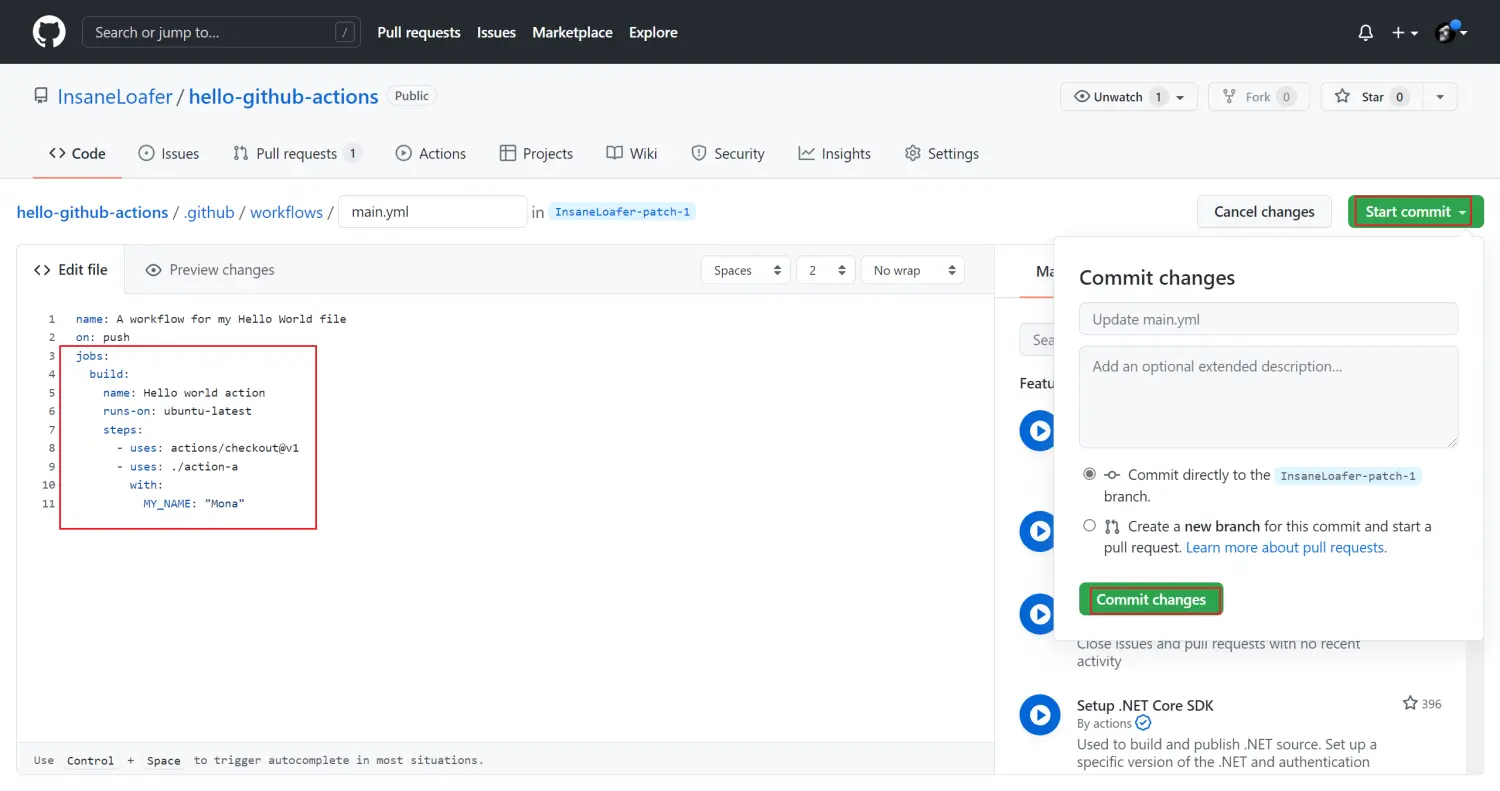Expand the dropdown next to Star

(x=1440, y=97)
